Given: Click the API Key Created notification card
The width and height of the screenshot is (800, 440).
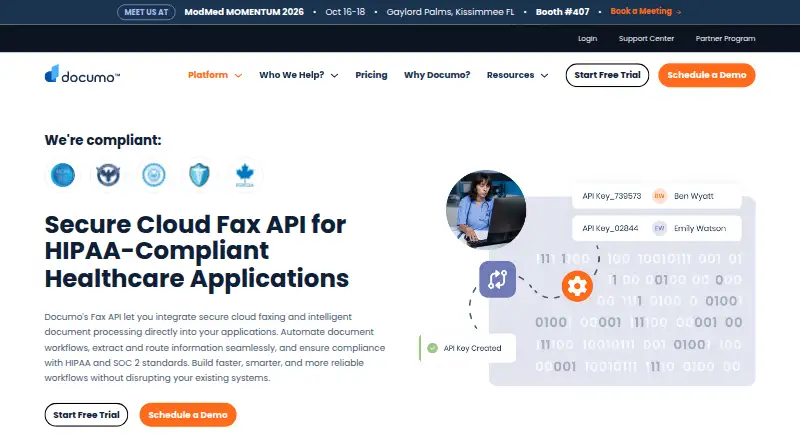Looking at the screenshot, I should (x=467, y=348).
